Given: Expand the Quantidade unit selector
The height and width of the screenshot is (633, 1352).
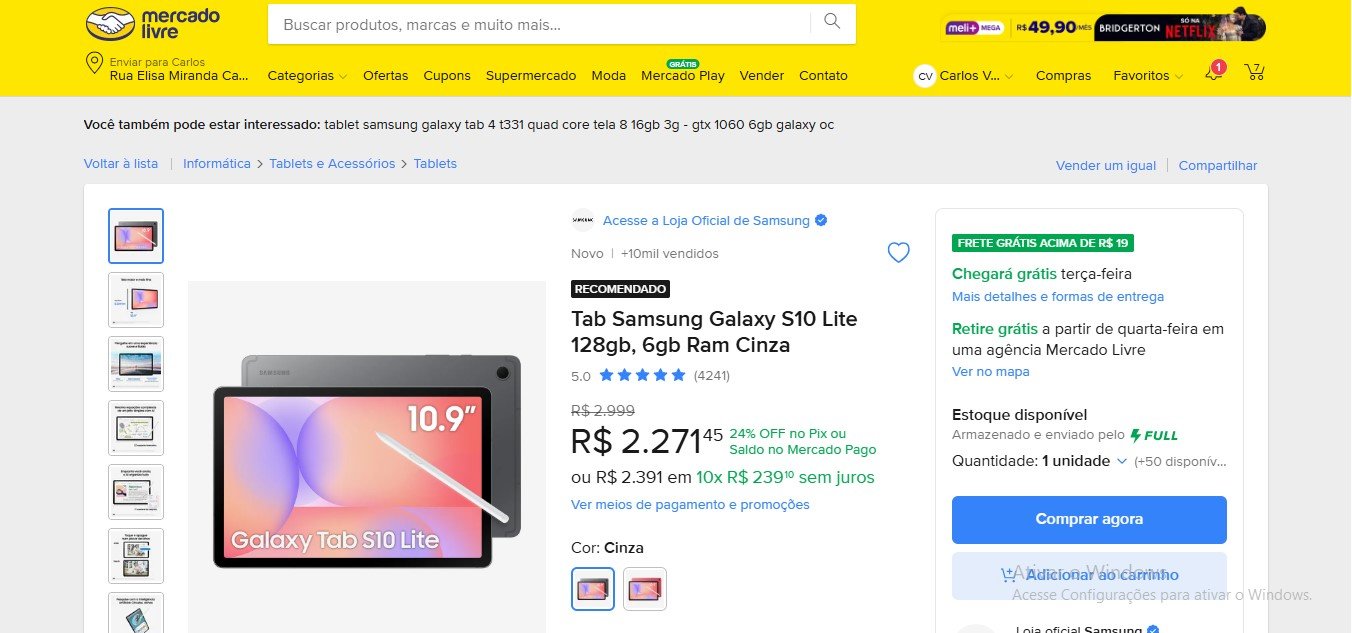Looking at the screenshot, I should click(1084, 461).
